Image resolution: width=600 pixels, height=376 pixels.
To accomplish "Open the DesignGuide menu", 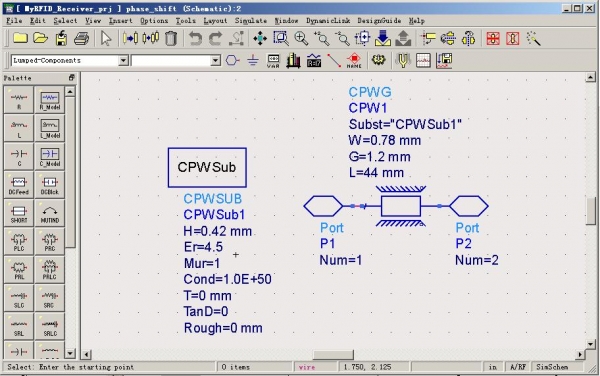I will coord(379,21).
